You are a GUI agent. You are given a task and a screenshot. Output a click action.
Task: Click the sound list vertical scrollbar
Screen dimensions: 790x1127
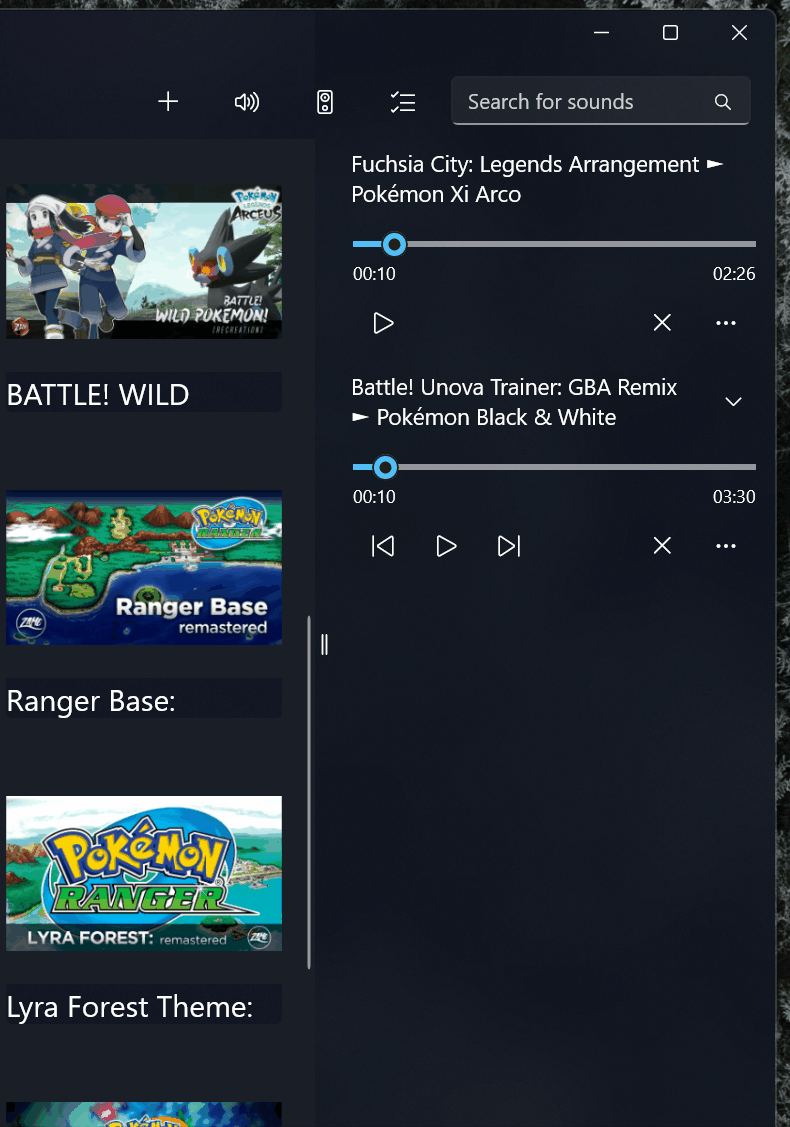click(309, 792)
